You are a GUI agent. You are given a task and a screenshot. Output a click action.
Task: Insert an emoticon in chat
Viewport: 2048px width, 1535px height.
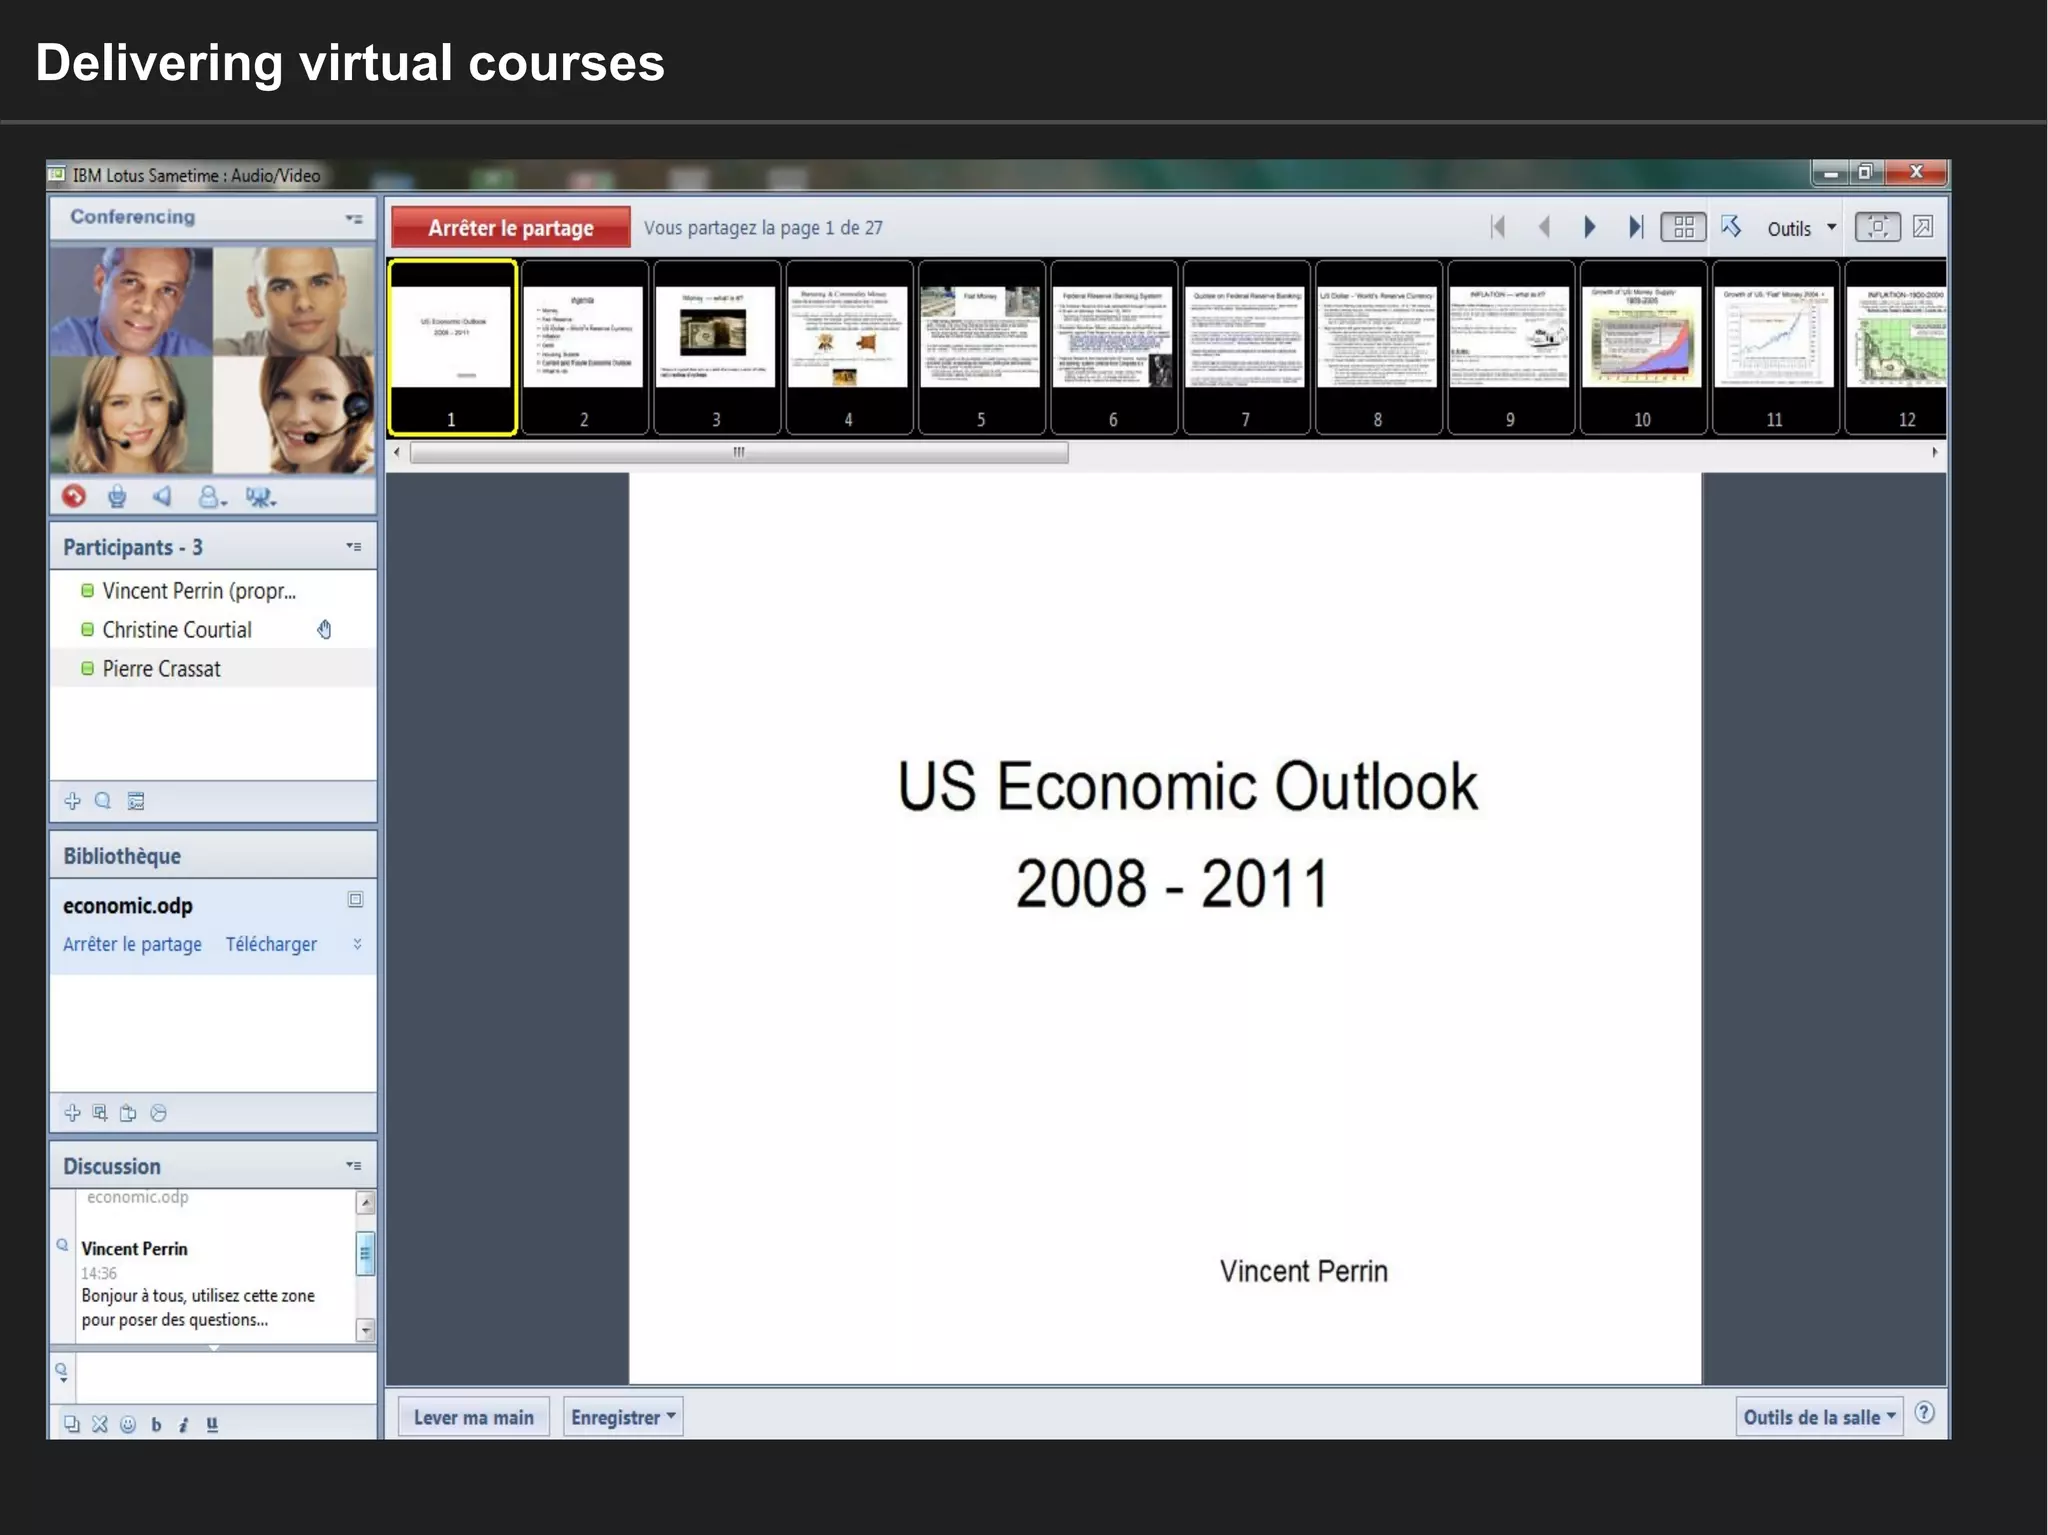click(x=128, y=1425)
